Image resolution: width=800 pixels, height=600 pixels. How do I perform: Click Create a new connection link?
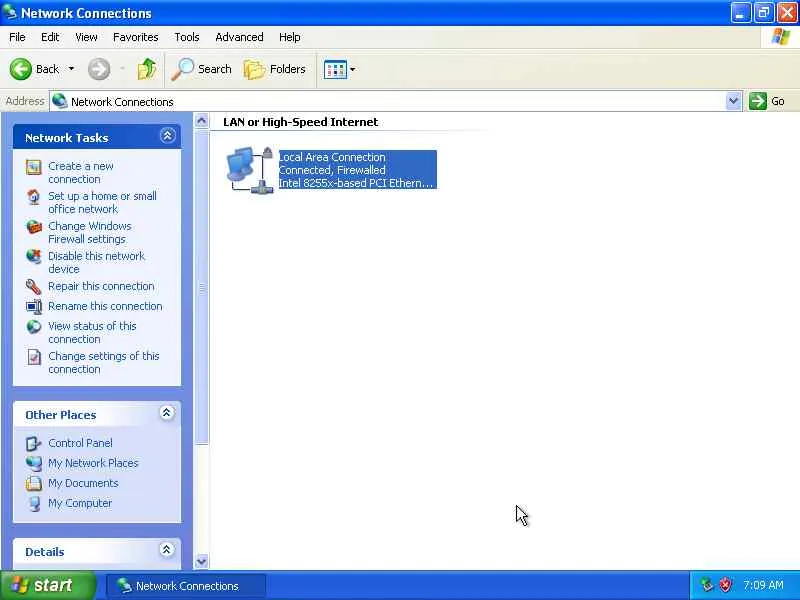[81, 172]
